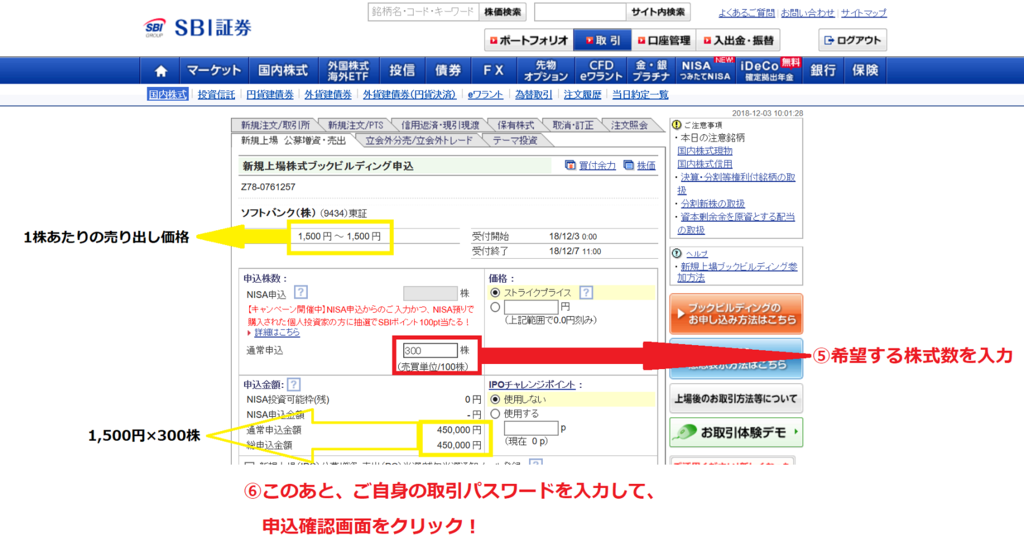1024x551 pixels.
Task: Switch to 立会外分売/立会外トレード tab
Action: tap(419, 140)
